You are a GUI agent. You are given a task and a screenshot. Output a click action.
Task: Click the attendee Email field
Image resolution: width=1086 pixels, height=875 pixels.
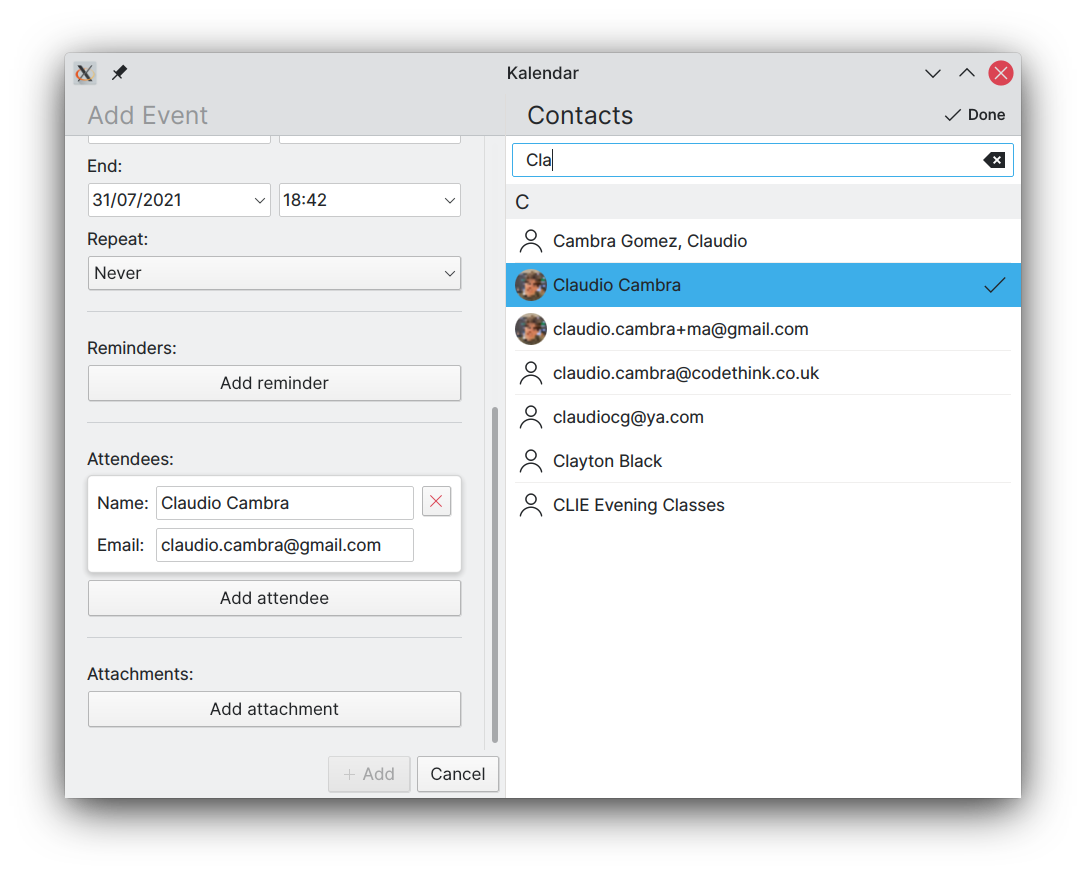tap(285, 545)
